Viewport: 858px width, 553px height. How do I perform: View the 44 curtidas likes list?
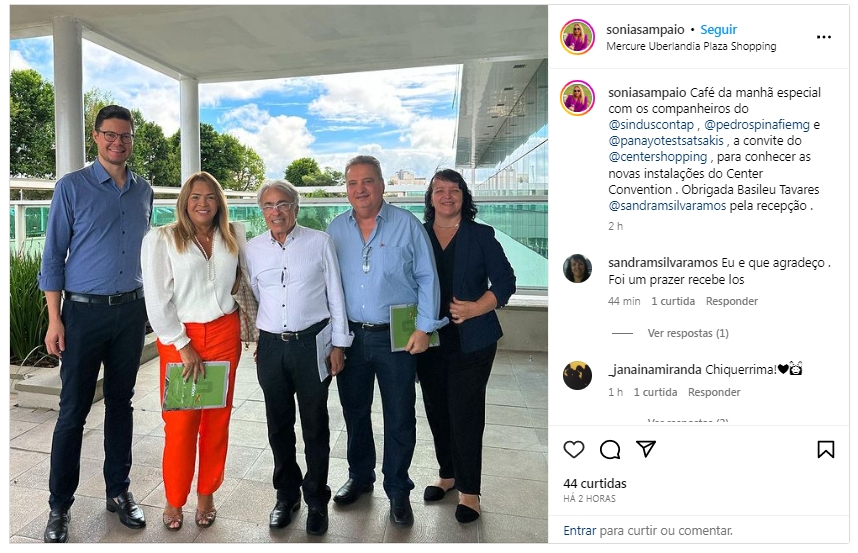595,484
